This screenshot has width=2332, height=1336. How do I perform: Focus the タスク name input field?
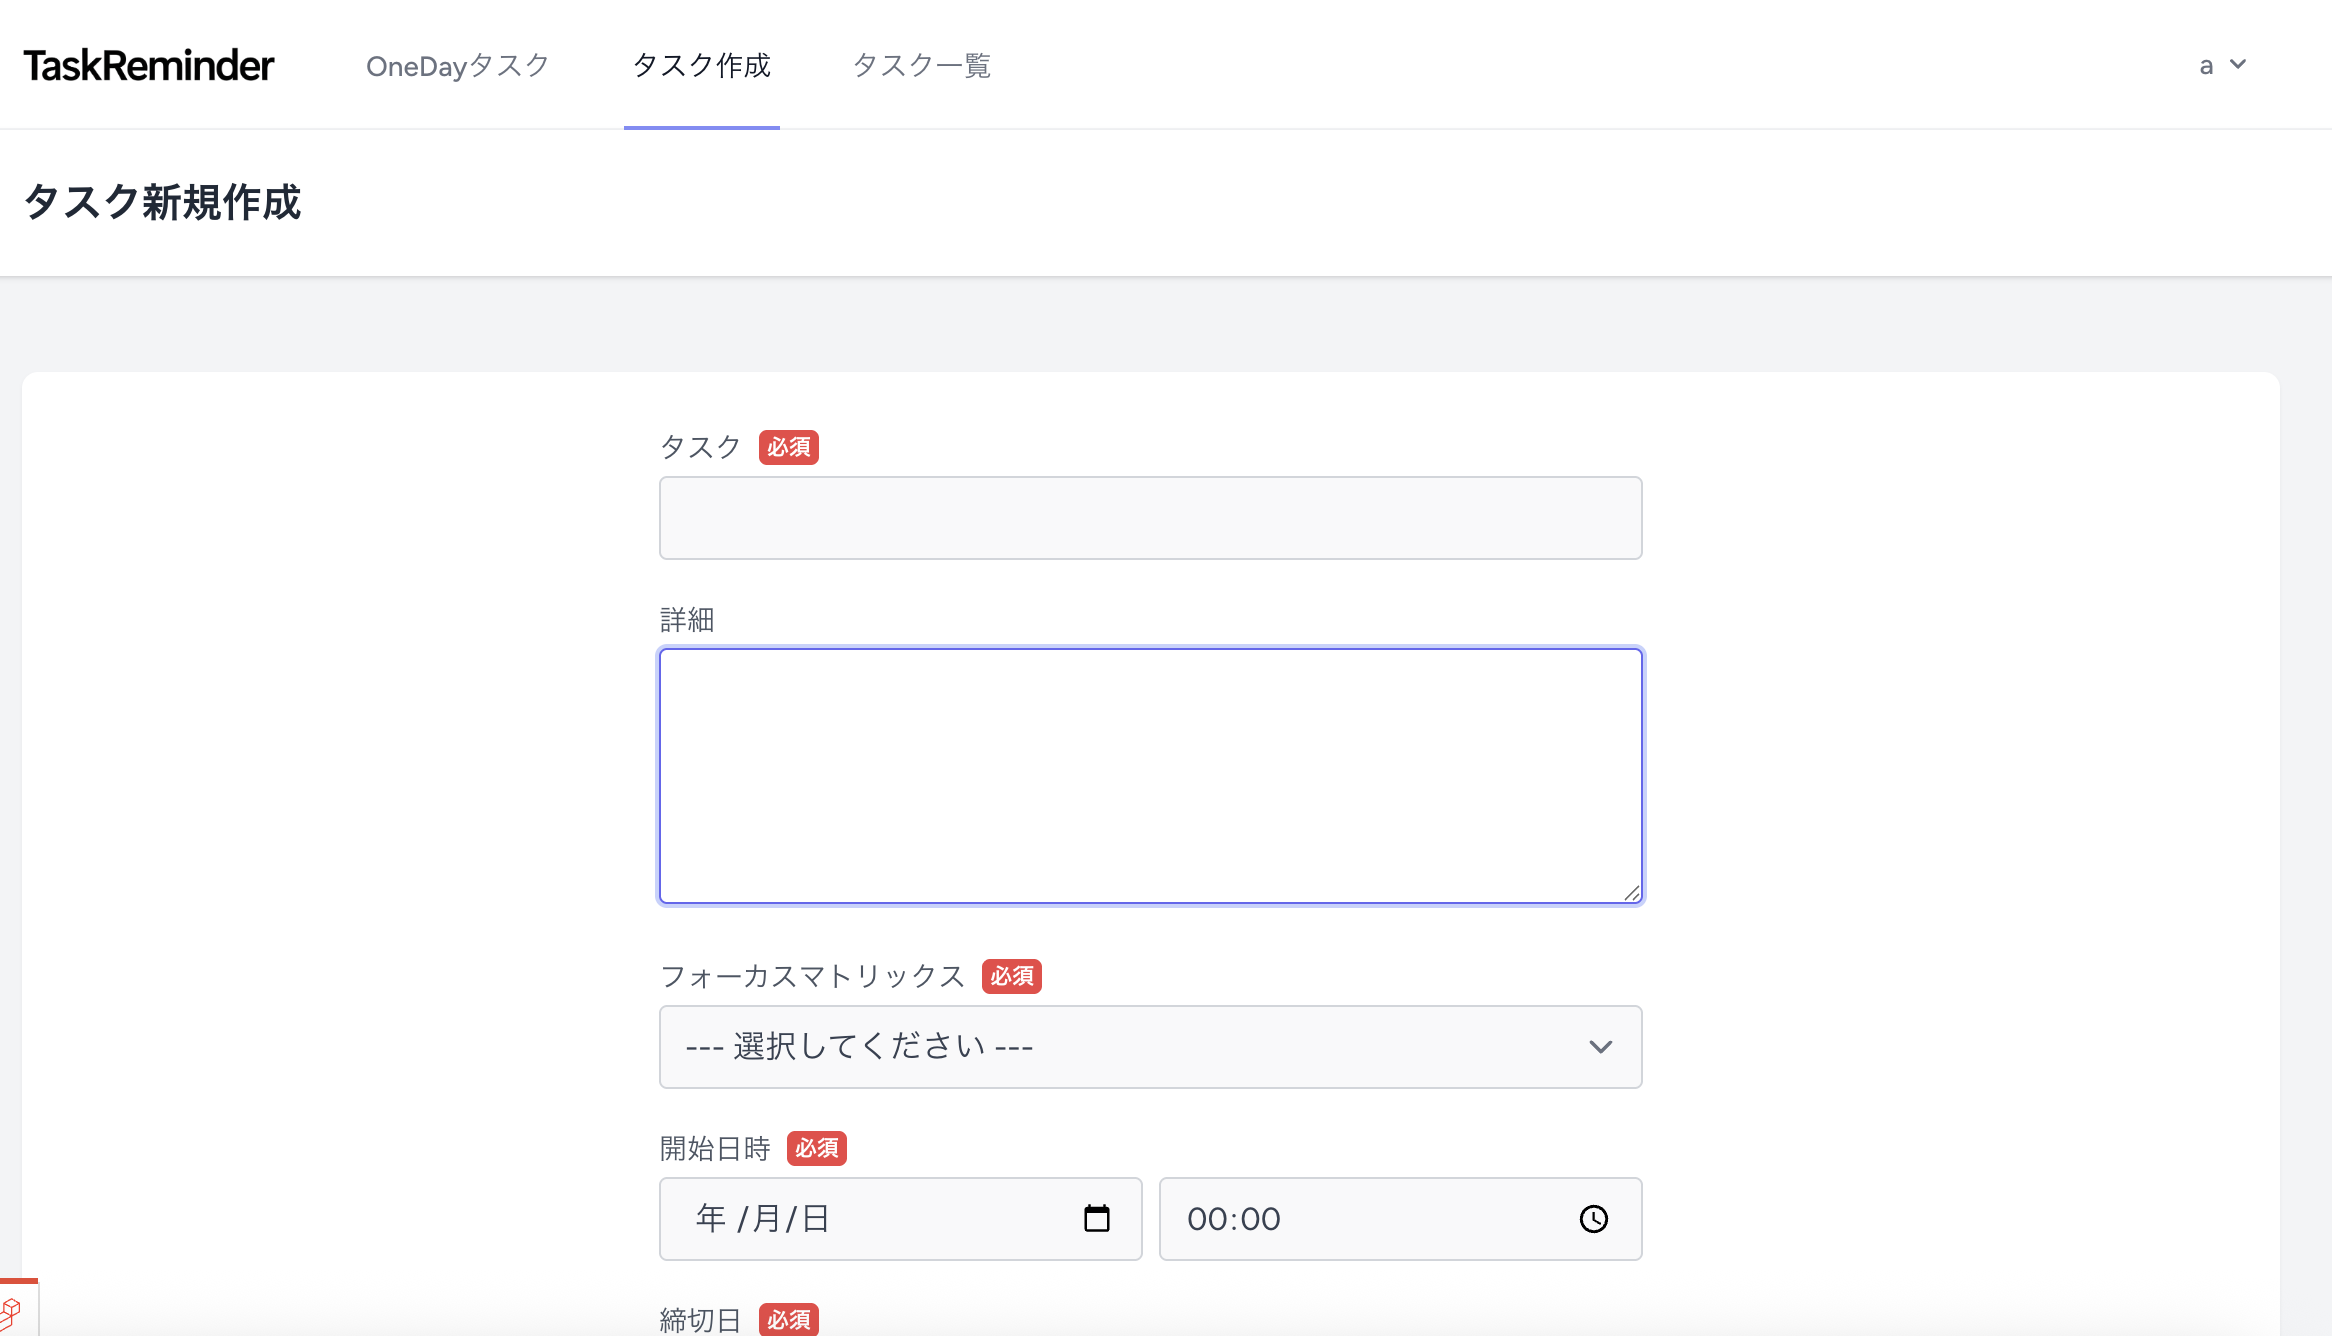(x=1150, y=518)
